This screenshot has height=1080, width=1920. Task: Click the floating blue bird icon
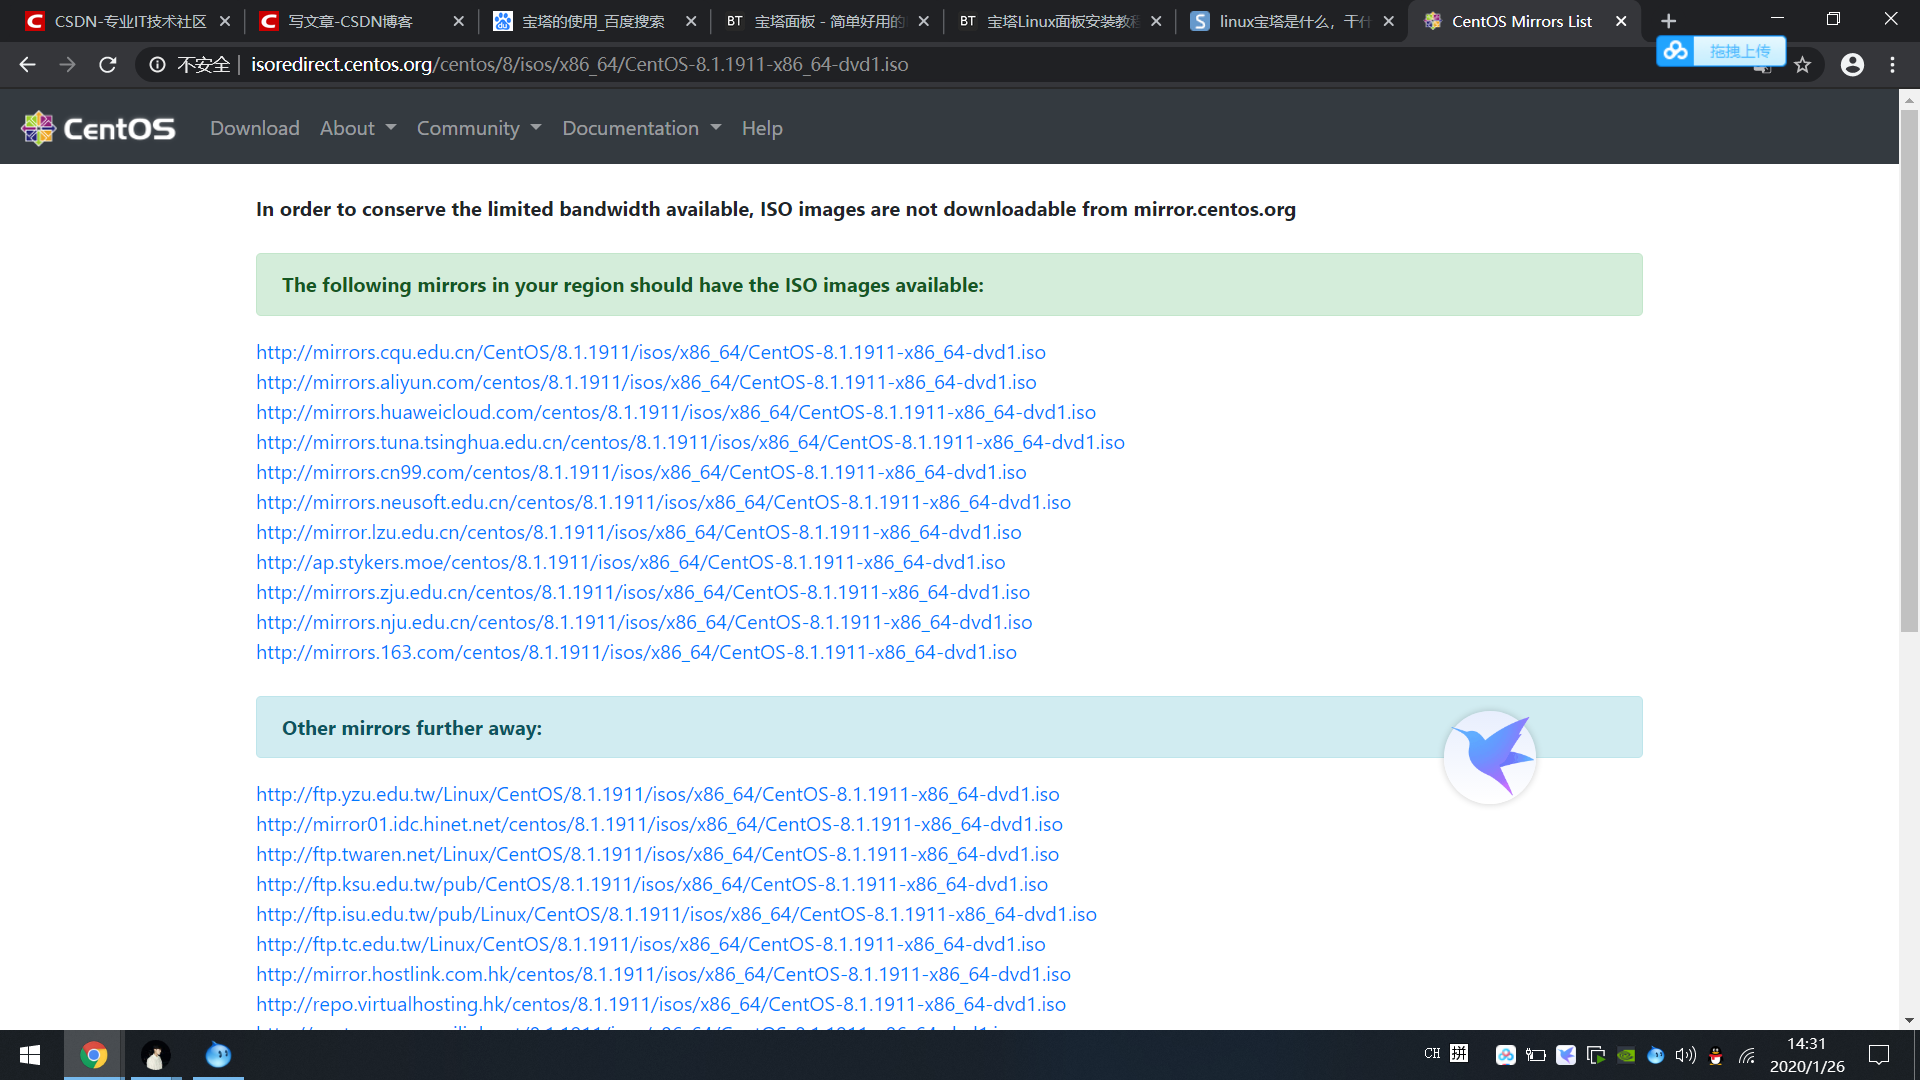[x=1489, y=757]
